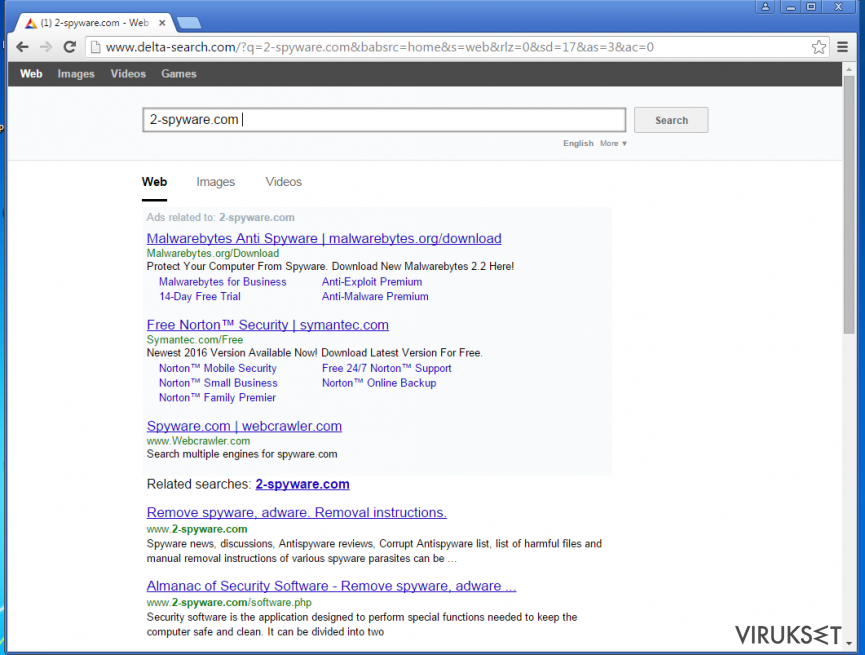This screenshot has width=865, height=655.
Task: Open Almanac of Security Software result
Action: pyautogui.click(x=332, y=586)
